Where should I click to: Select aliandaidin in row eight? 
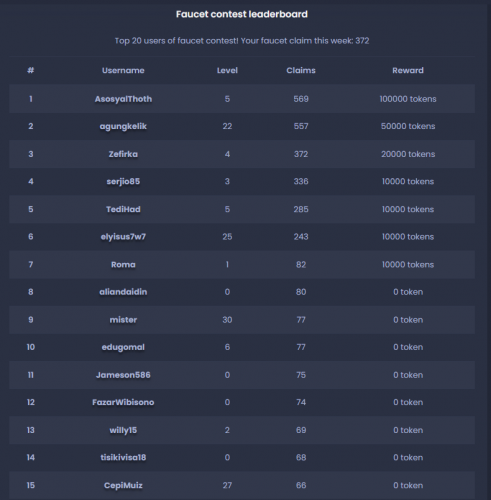[123, 292]
